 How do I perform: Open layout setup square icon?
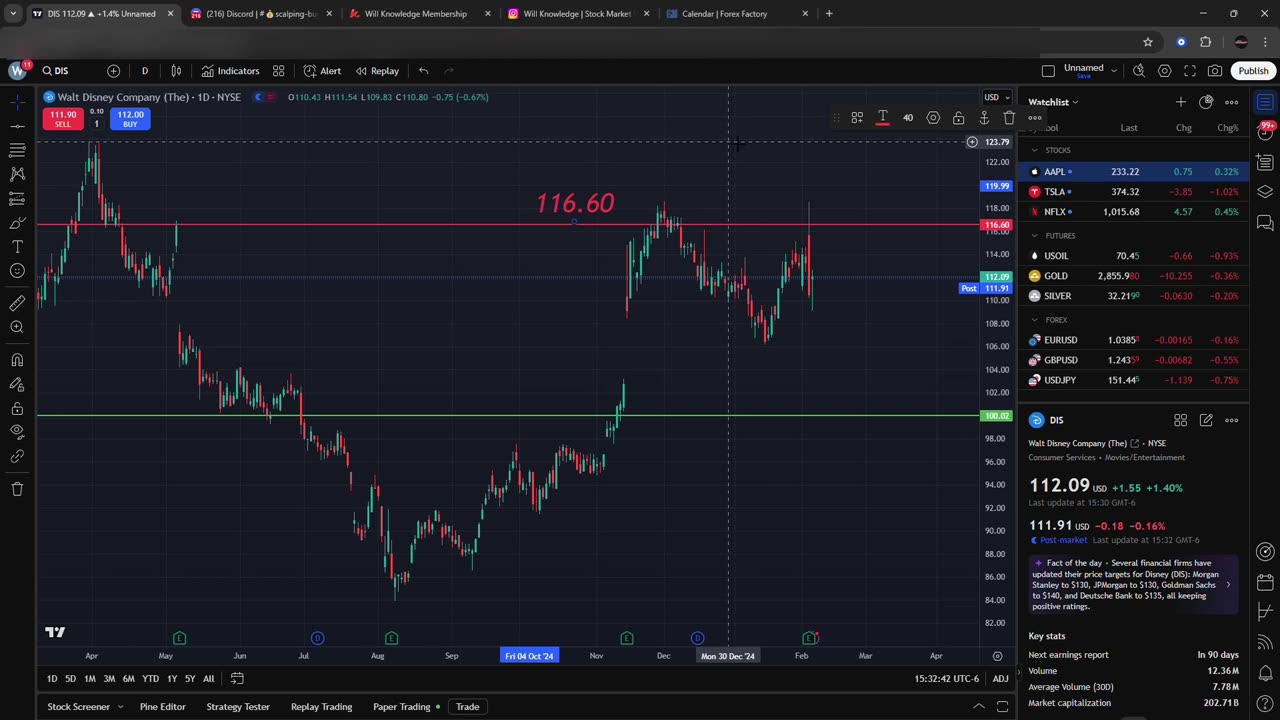1048,71
